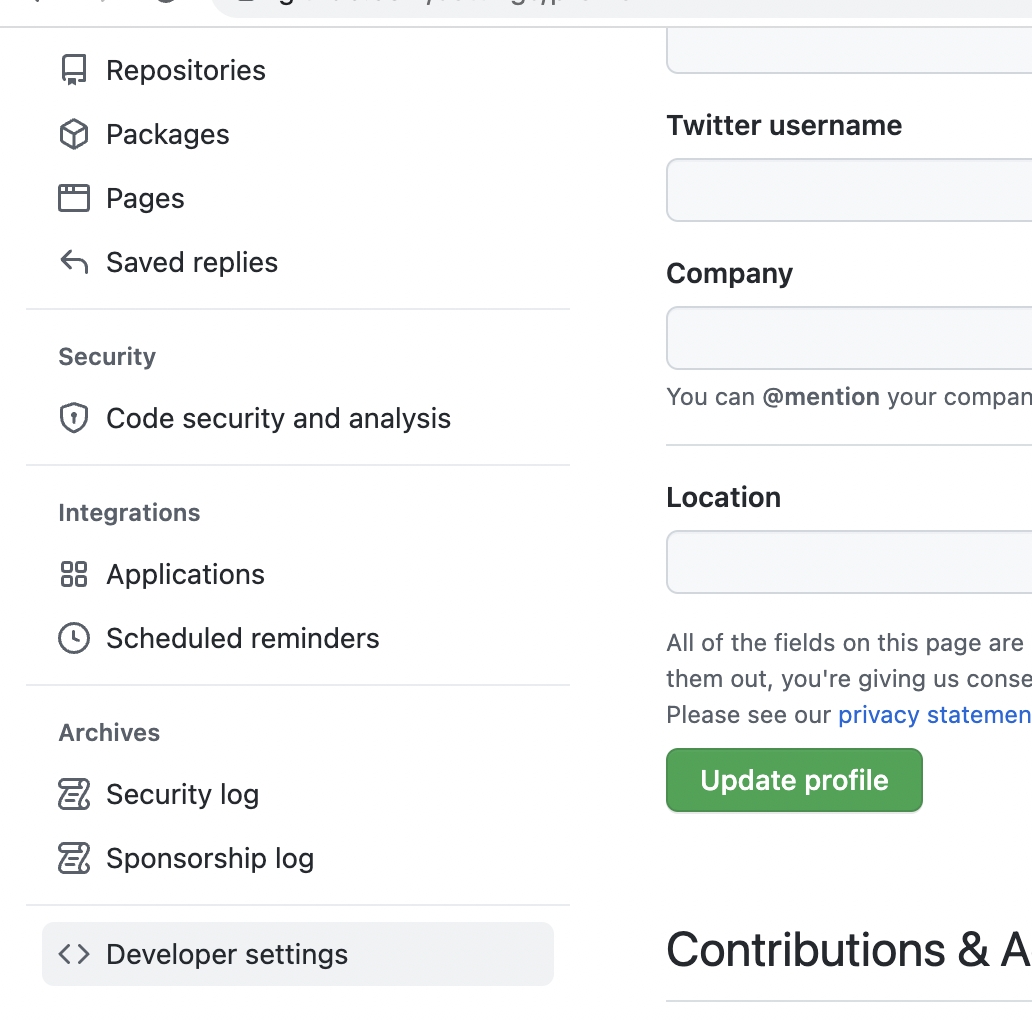Viewport: 1032px width, 1020px height.
Task: Click into the Company text field
Action: click(849, 338)
